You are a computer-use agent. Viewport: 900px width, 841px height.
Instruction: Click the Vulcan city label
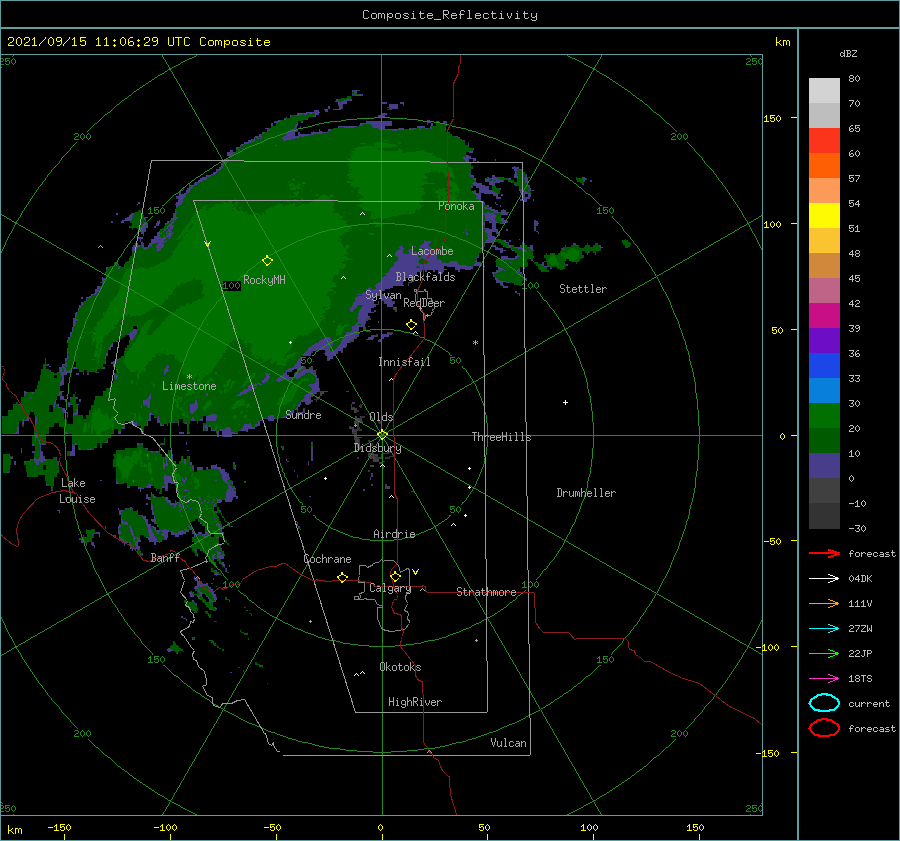[508, 743]
